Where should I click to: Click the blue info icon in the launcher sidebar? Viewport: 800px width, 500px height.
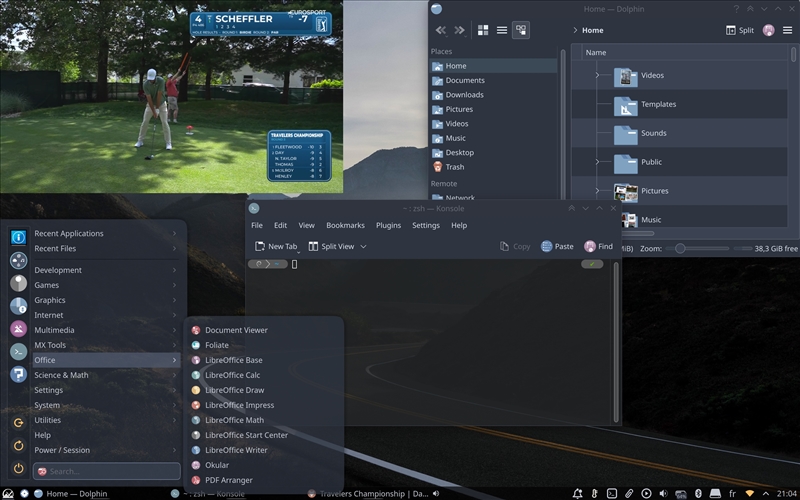pyautogui.click(x=18, y=237)
